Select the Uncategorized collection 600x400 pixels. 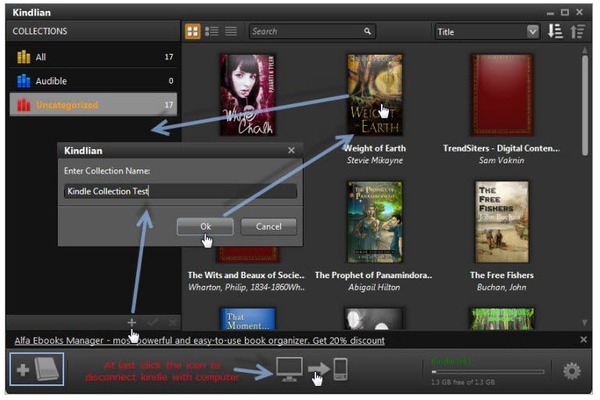(x=93, y=104)
